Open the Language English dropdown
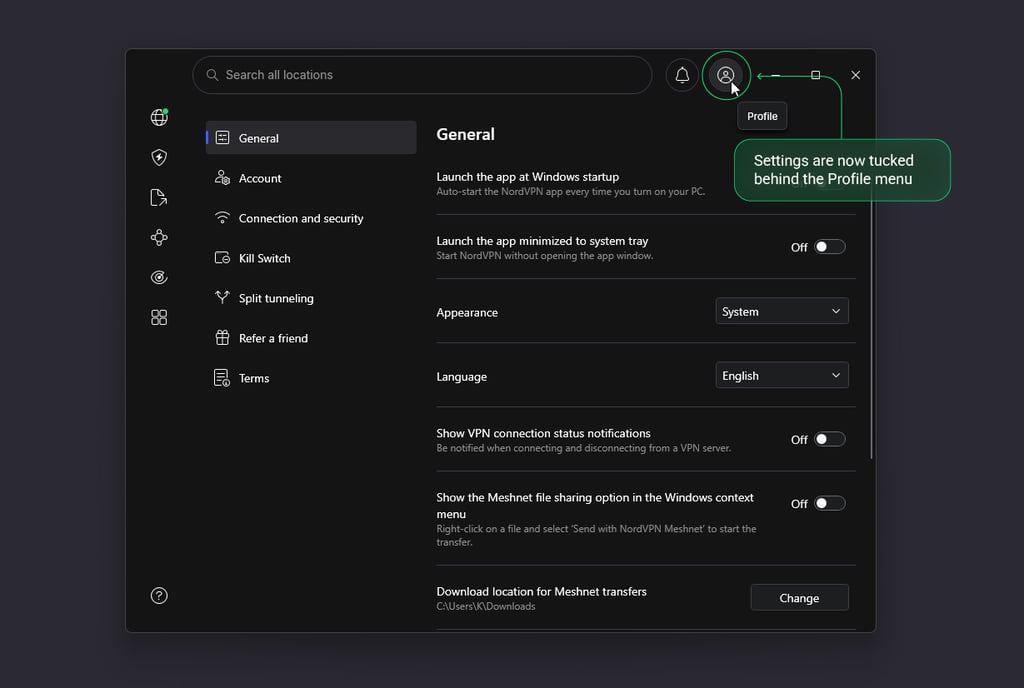This screenshot has width=1024, height=688. pyautogui.click(x=782, y=375)
